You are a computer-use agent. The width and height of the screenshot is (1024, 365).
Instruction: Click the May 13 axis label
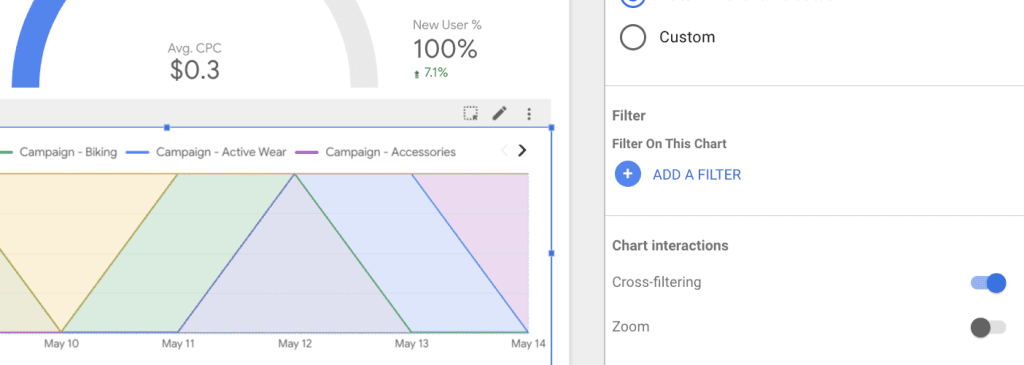click(x=412, y=343)
